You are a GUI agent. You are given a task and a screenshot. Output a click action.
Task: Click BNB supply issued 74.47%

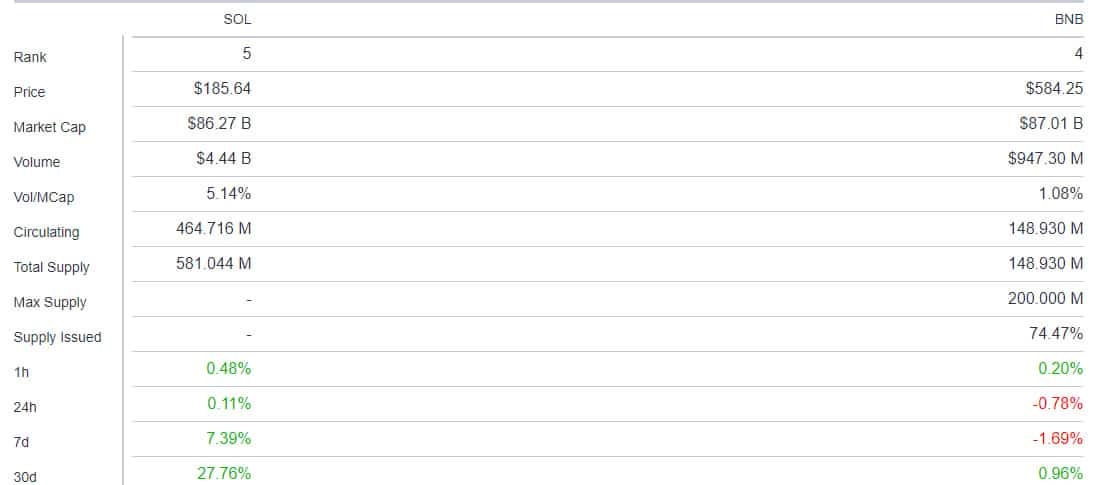click(1056, 334)
